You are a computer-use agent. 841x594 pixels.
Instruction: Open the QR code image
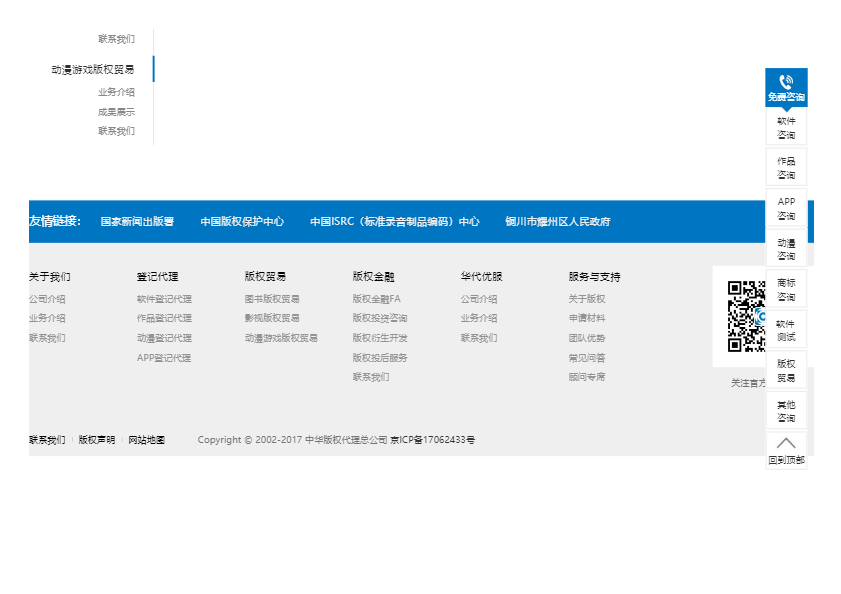click(746, 316)
